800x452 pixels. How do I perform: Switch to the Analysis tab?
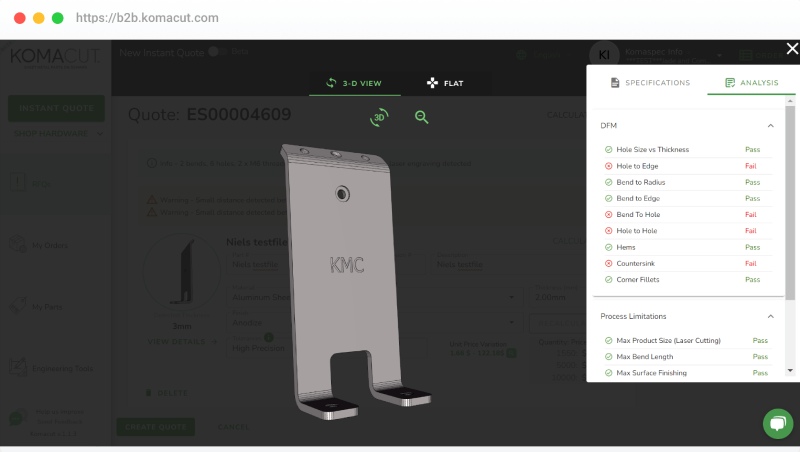(752, 83)
